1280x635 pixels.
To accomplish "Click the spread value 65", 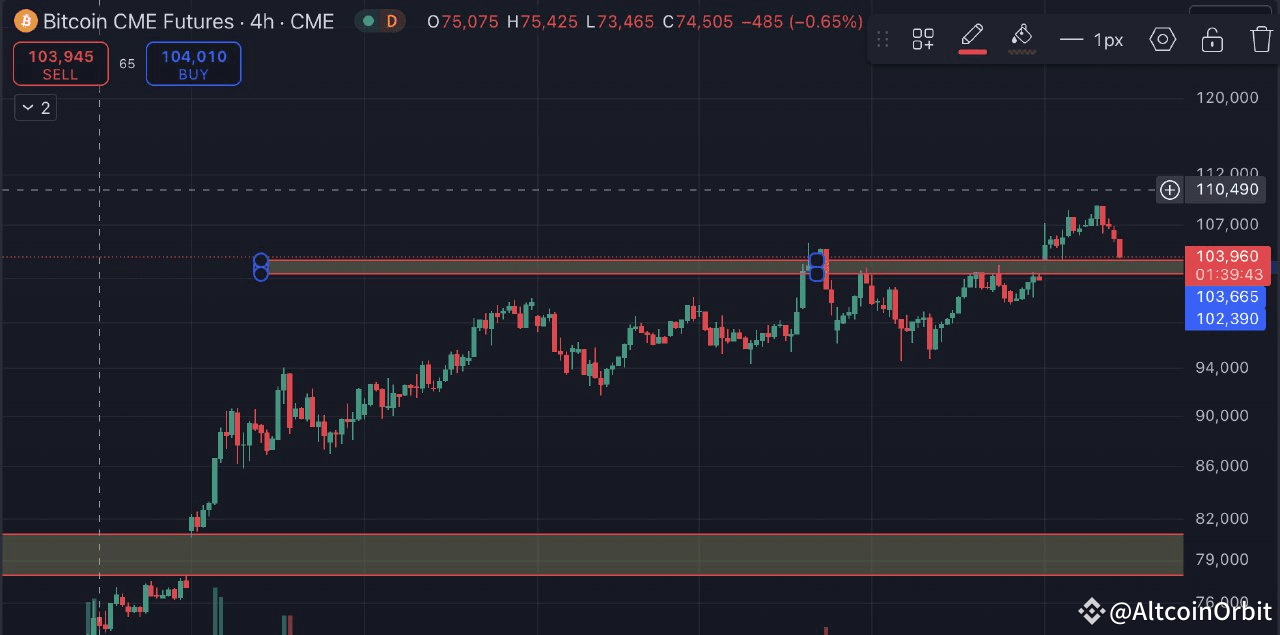I will click(127, 64).
